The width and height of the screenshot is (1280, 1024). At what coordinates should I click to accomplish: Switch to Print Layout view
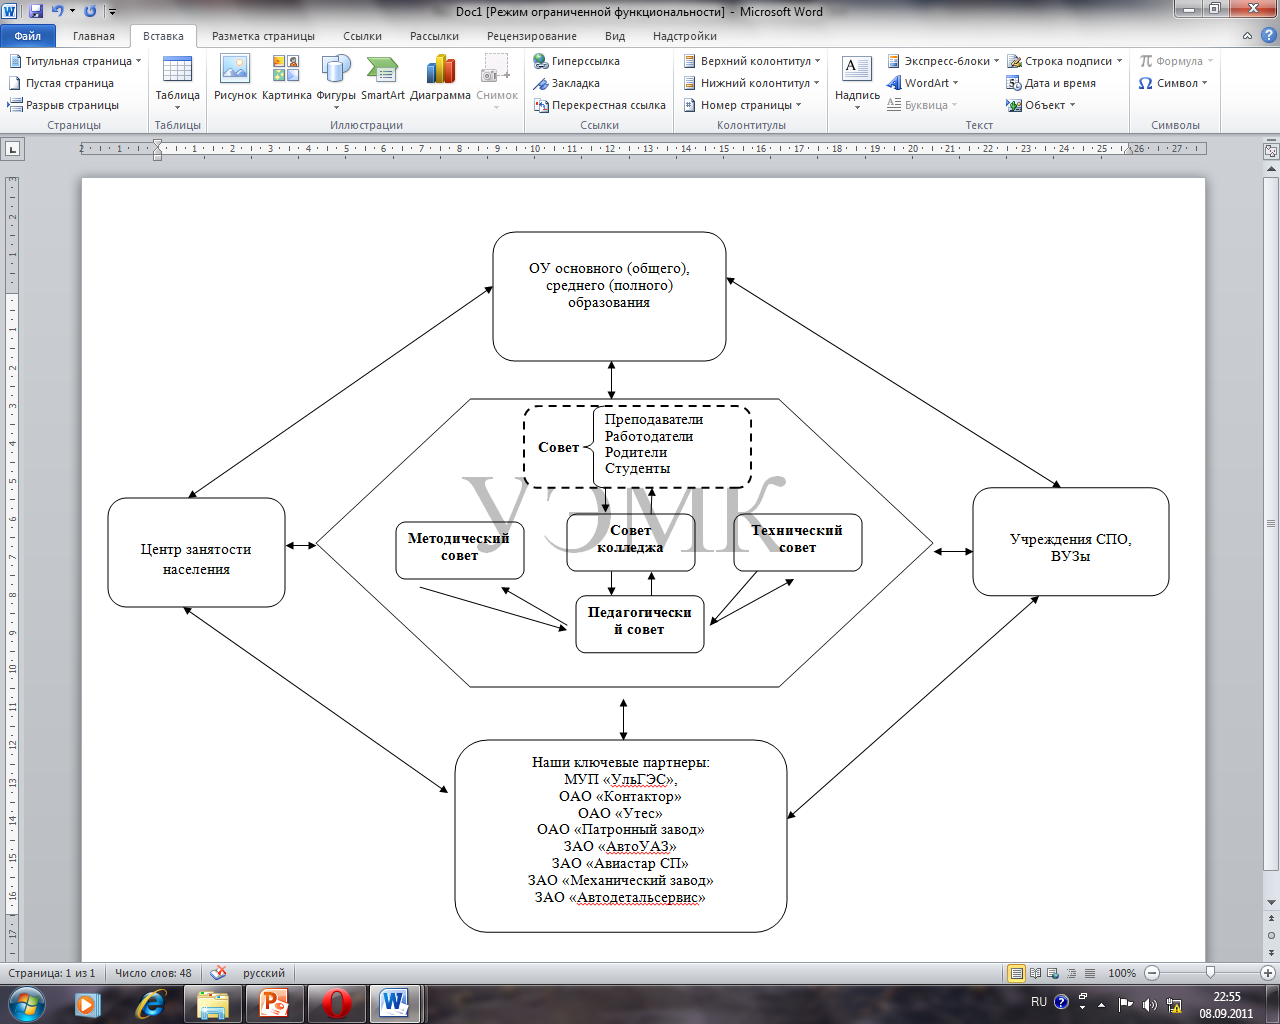[x=1017, y=973]
